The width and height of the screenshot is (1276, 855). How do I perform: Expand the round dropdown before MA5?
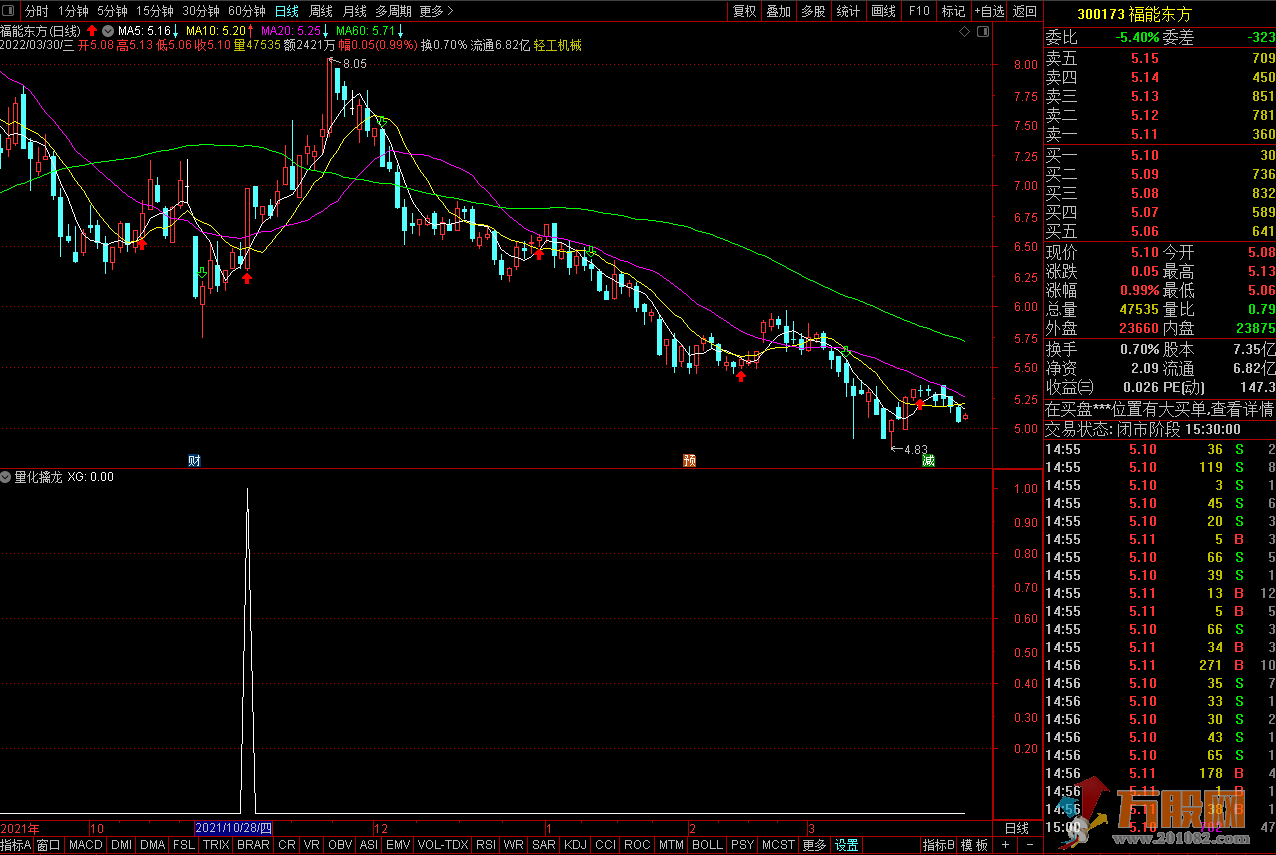pyautogui.click(x=107, y=31)
